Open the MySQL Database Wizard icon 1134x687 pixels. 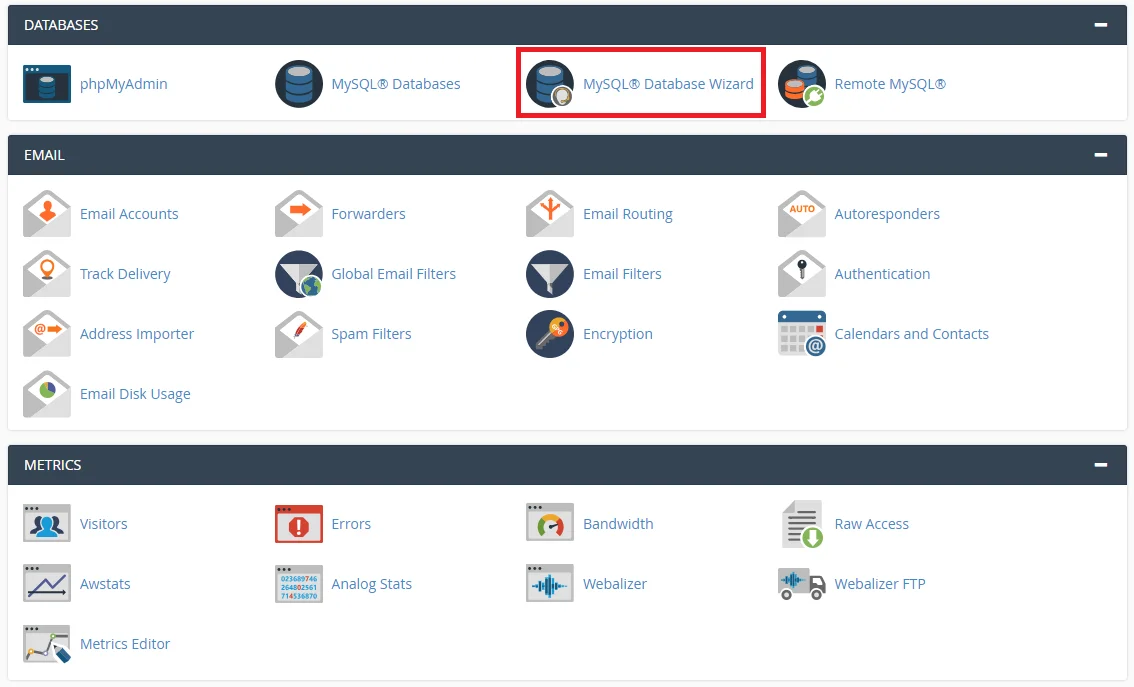(550, 84)
